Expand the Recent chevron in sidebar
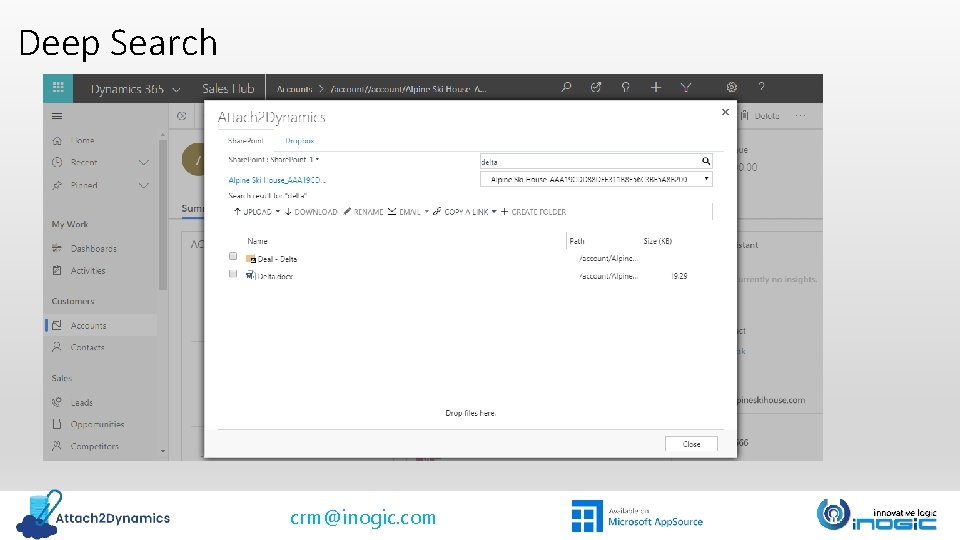The width and height of the screenshot is (960, 540). [143, 162]
